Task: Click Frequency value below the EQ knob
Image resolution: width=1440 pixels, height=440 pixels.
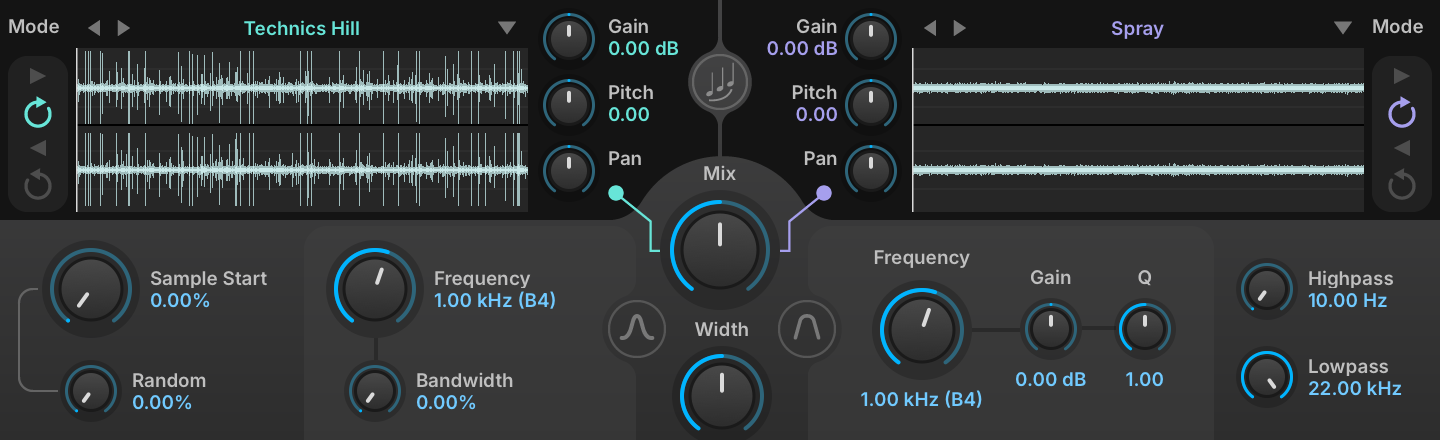Action: [x=921, y=400]
